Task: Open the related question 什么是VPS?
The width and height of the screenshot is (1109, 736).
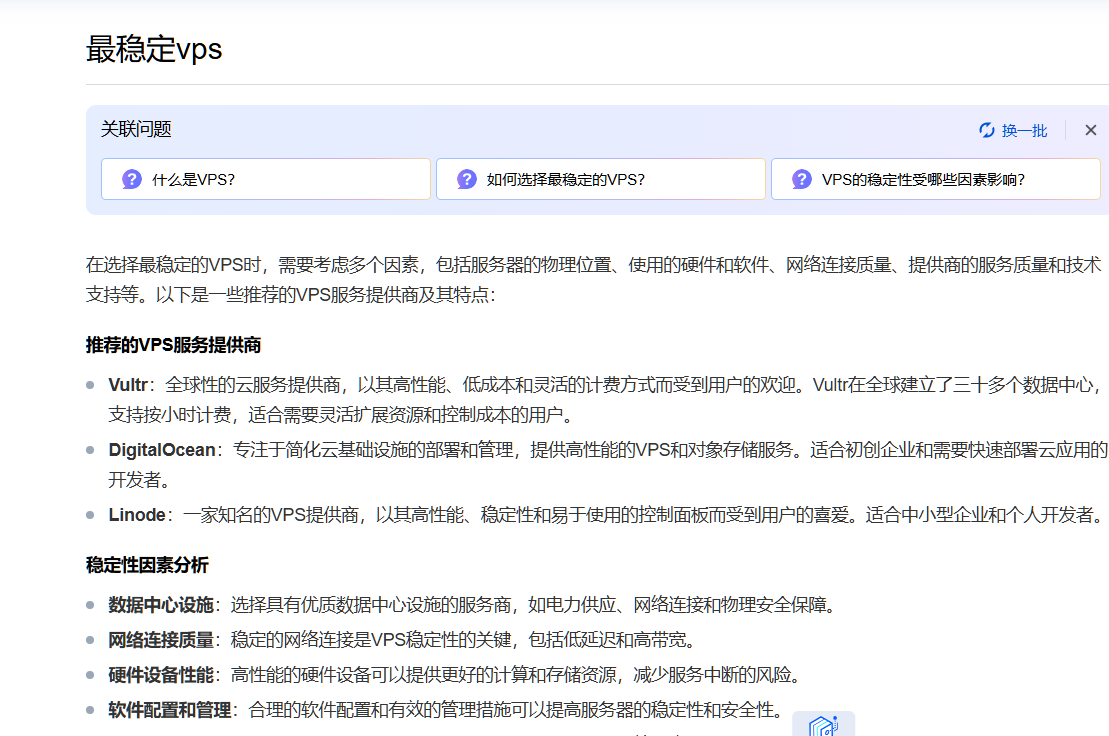Action: 266,179
